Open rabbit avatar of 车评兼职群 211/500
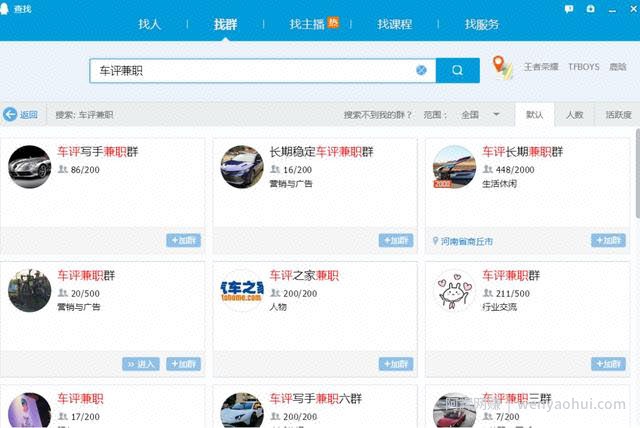Screen dimensions: 640x428 [x=454, y=291]
